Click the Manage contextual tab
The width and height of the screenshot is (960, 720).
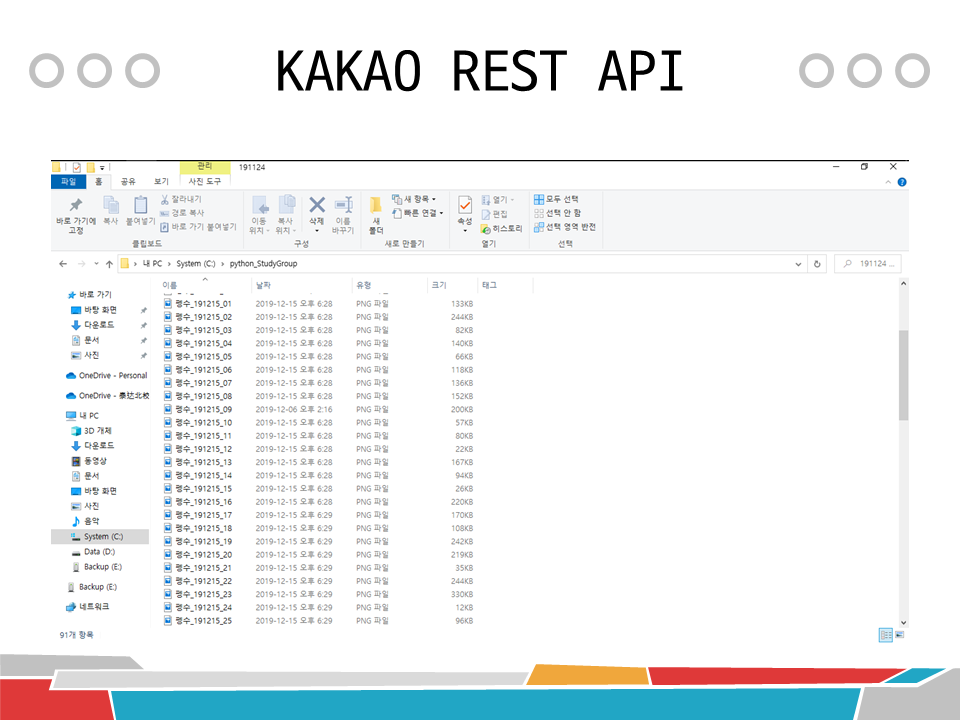[x=204, y=167]
